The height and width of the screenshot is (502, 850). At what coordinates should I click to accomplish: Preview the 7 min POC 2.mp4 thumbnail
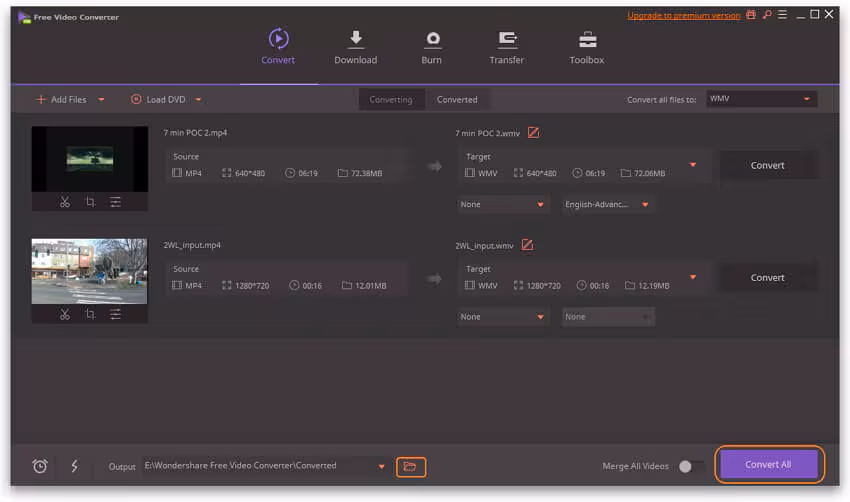[x=90, y=159]
